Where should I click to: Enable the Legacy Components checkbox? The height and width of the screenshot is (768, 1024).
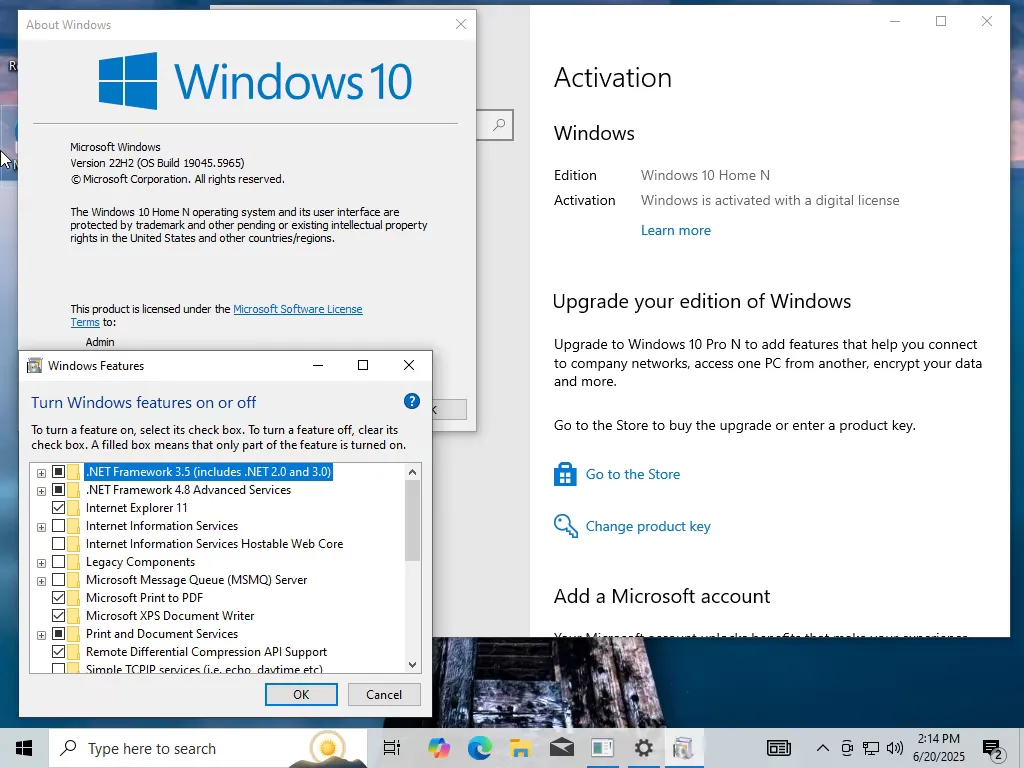[58, 562]
